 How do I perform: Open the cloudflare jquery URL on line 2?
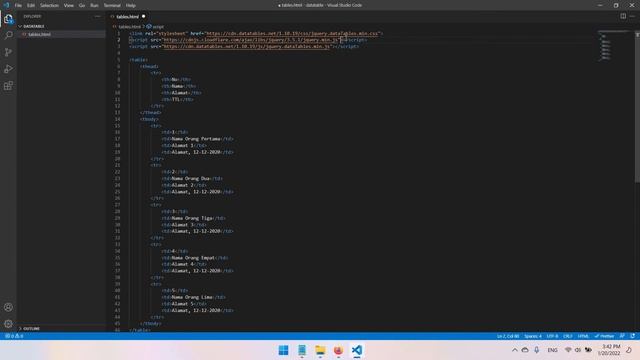coord(251,40)
